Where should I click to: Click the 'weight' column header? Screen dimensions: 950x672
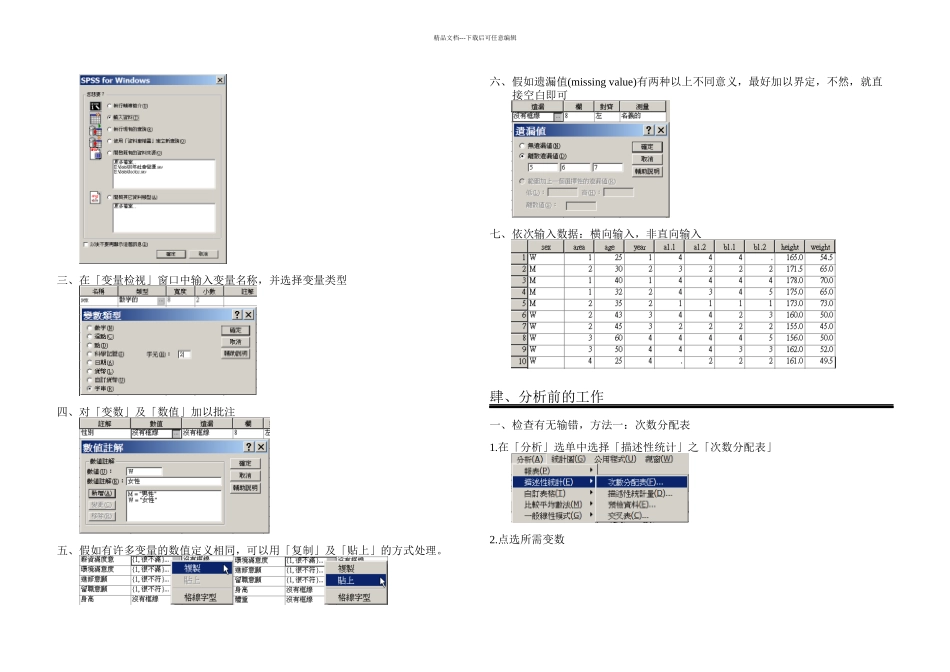tap(820, 247)
